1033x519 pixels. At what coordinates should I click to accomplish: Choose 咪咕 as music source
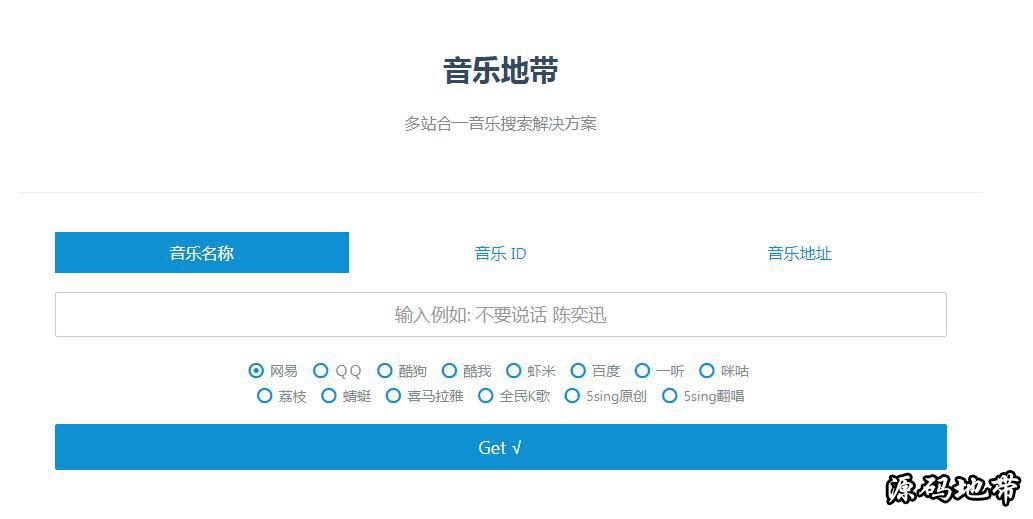707,371
